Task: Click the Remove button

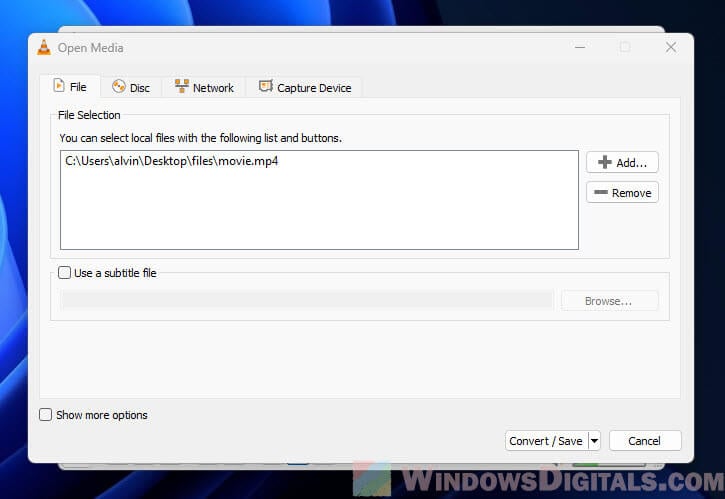Action: (x=622, y=192)
